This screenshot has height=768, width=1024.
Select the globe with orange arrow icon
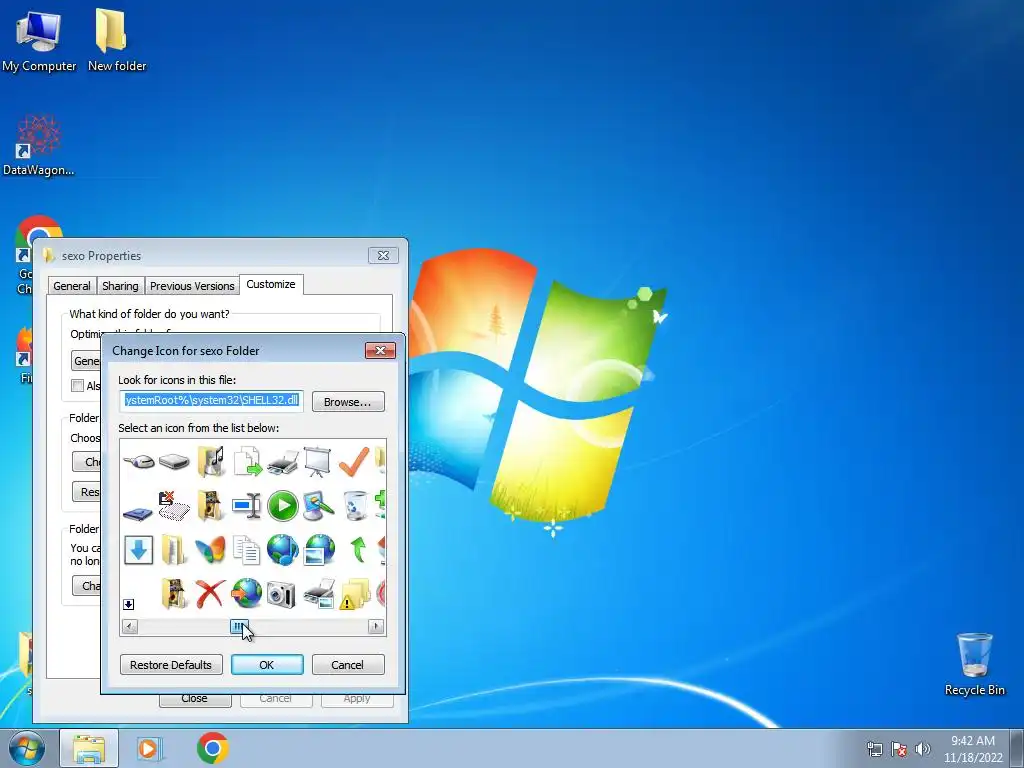[x=246, y=594]
